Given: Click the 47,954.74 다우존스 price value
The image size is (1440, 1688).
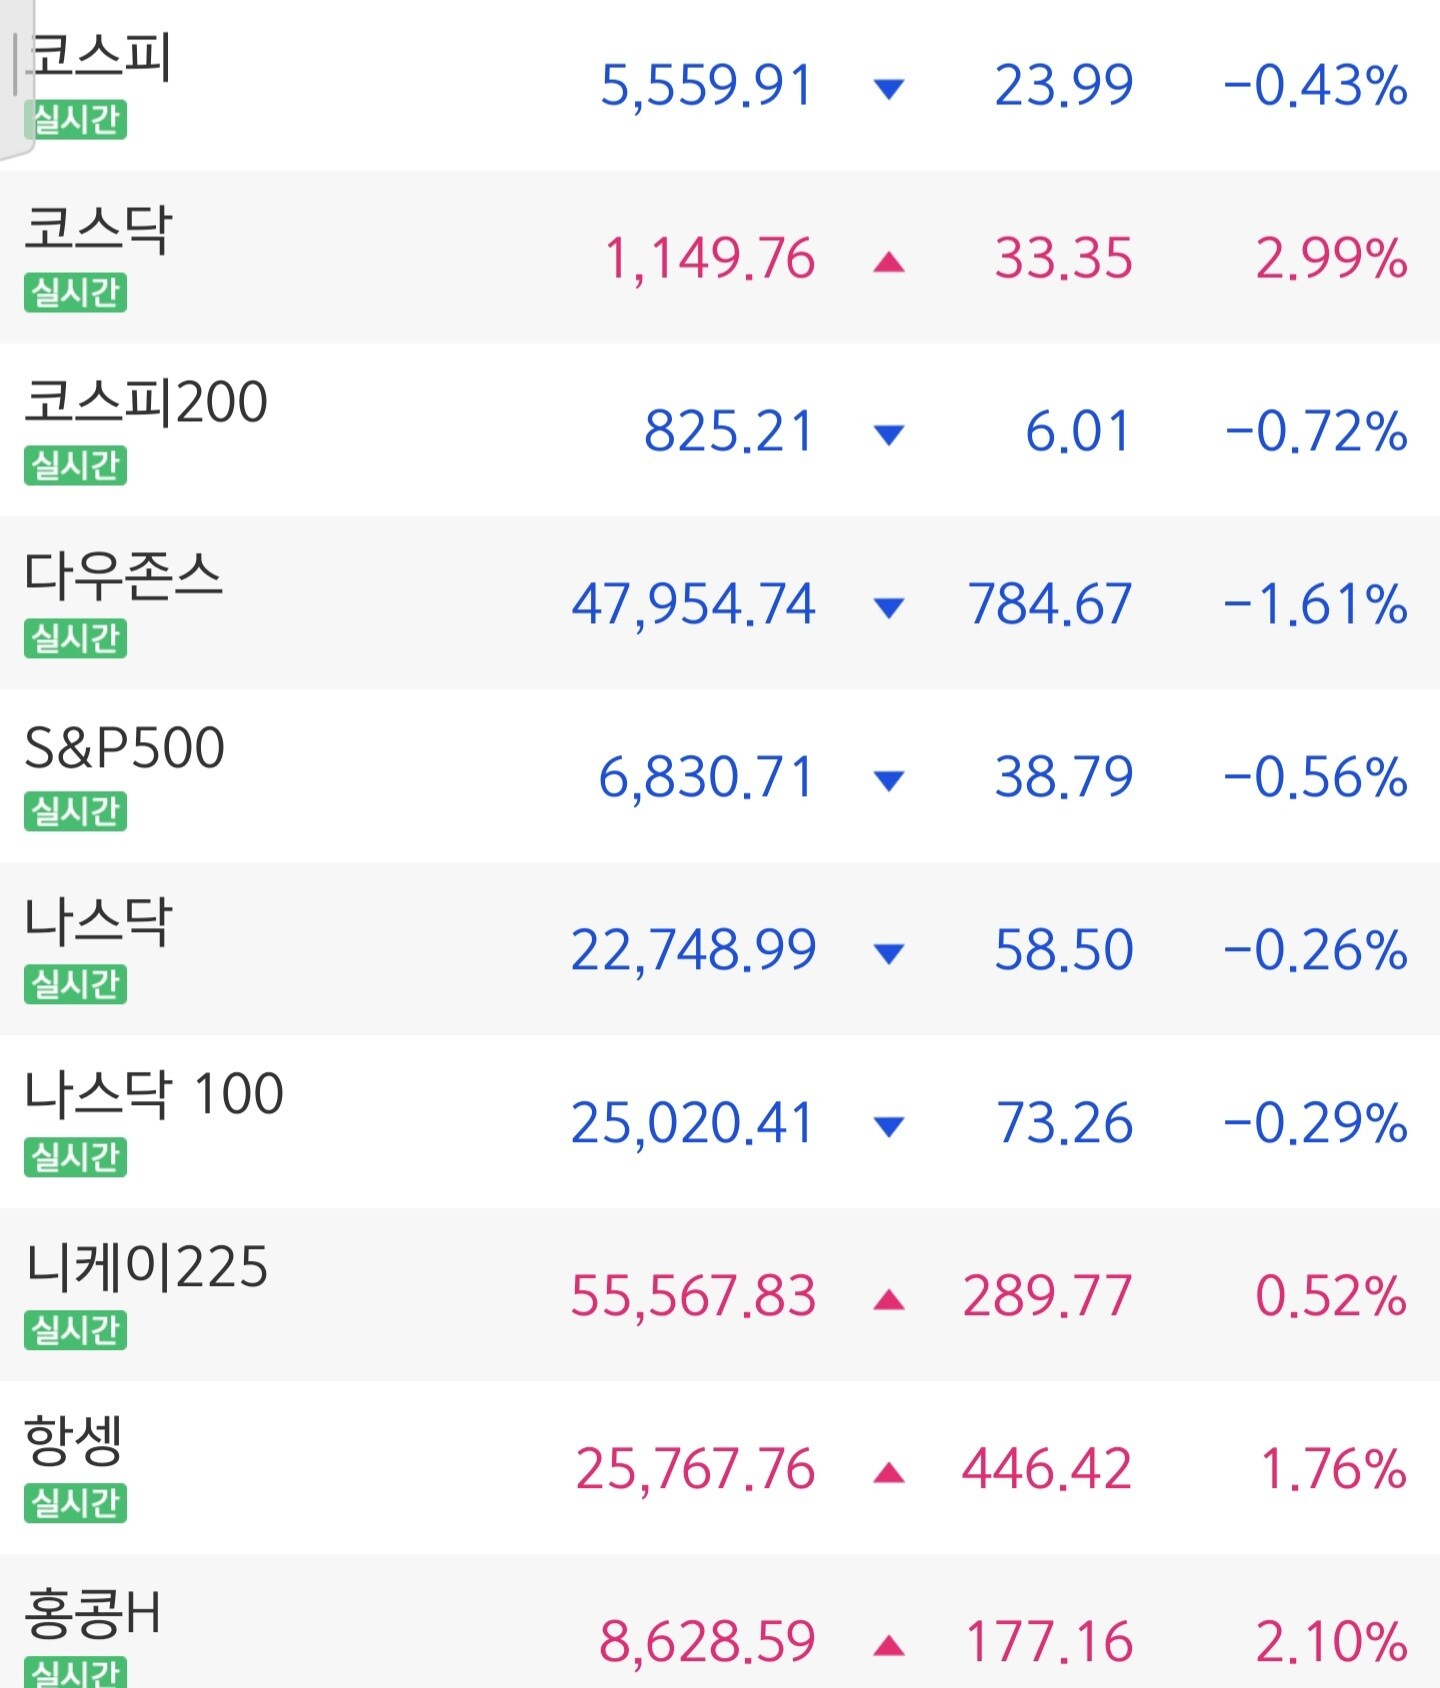Looking at the screenshot, I should pyautogui.click(x=693, y=604).
